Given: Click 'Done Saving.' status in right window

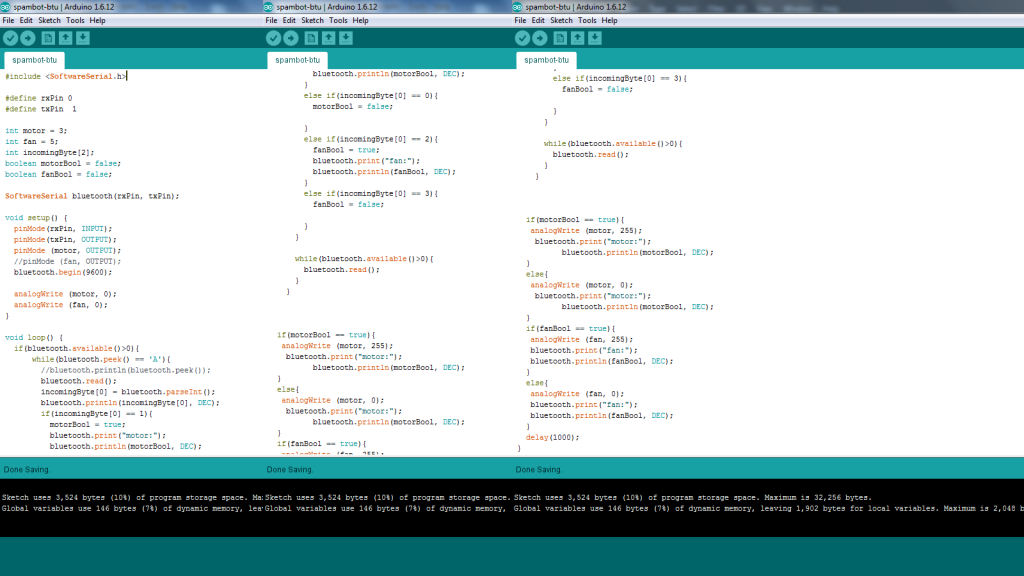Looking at the screenshot, I should tap(539, 470).
